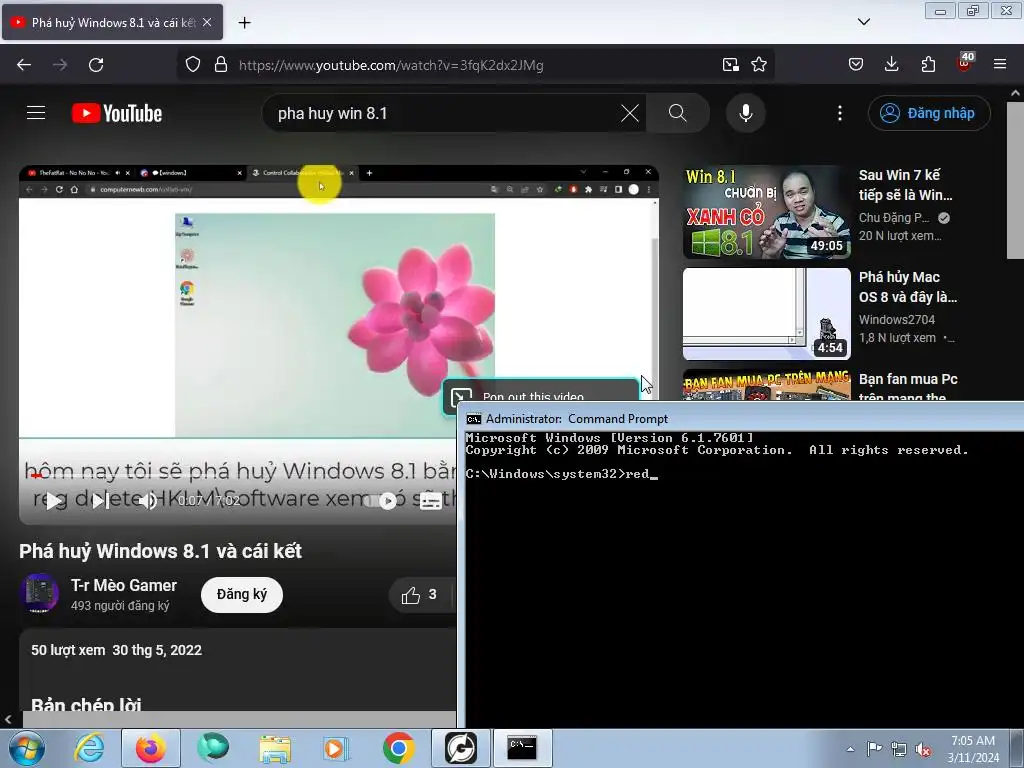Open Phá hủy Mac OS 8 video title

(x=908, y=287)
